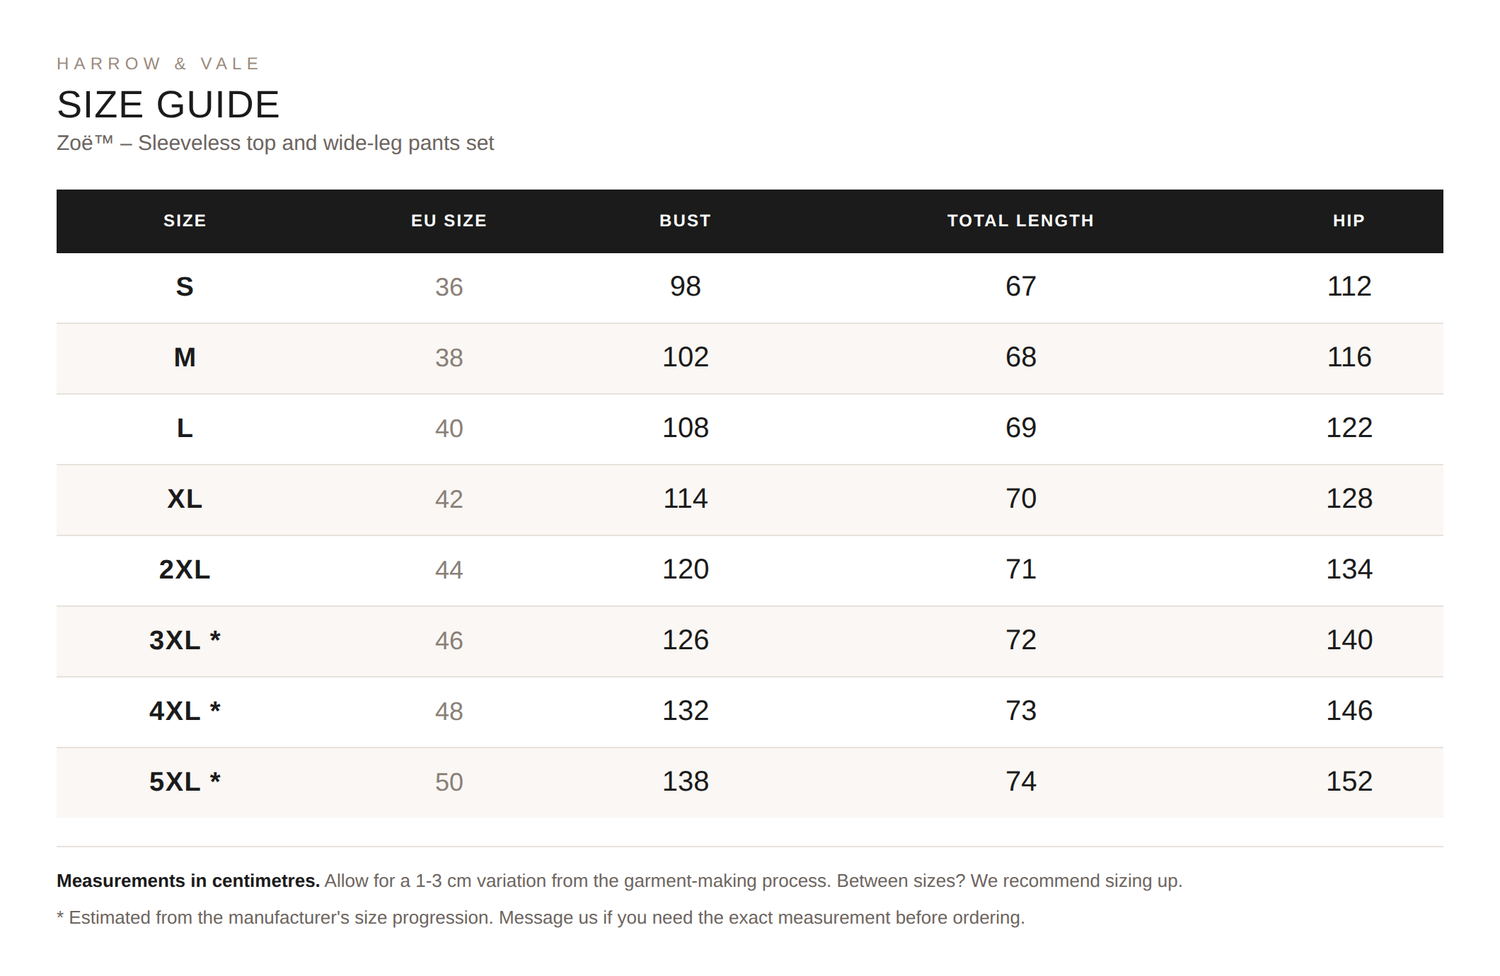Click the HARROW & VALE brand name
1500x976 pixels.
158,64
